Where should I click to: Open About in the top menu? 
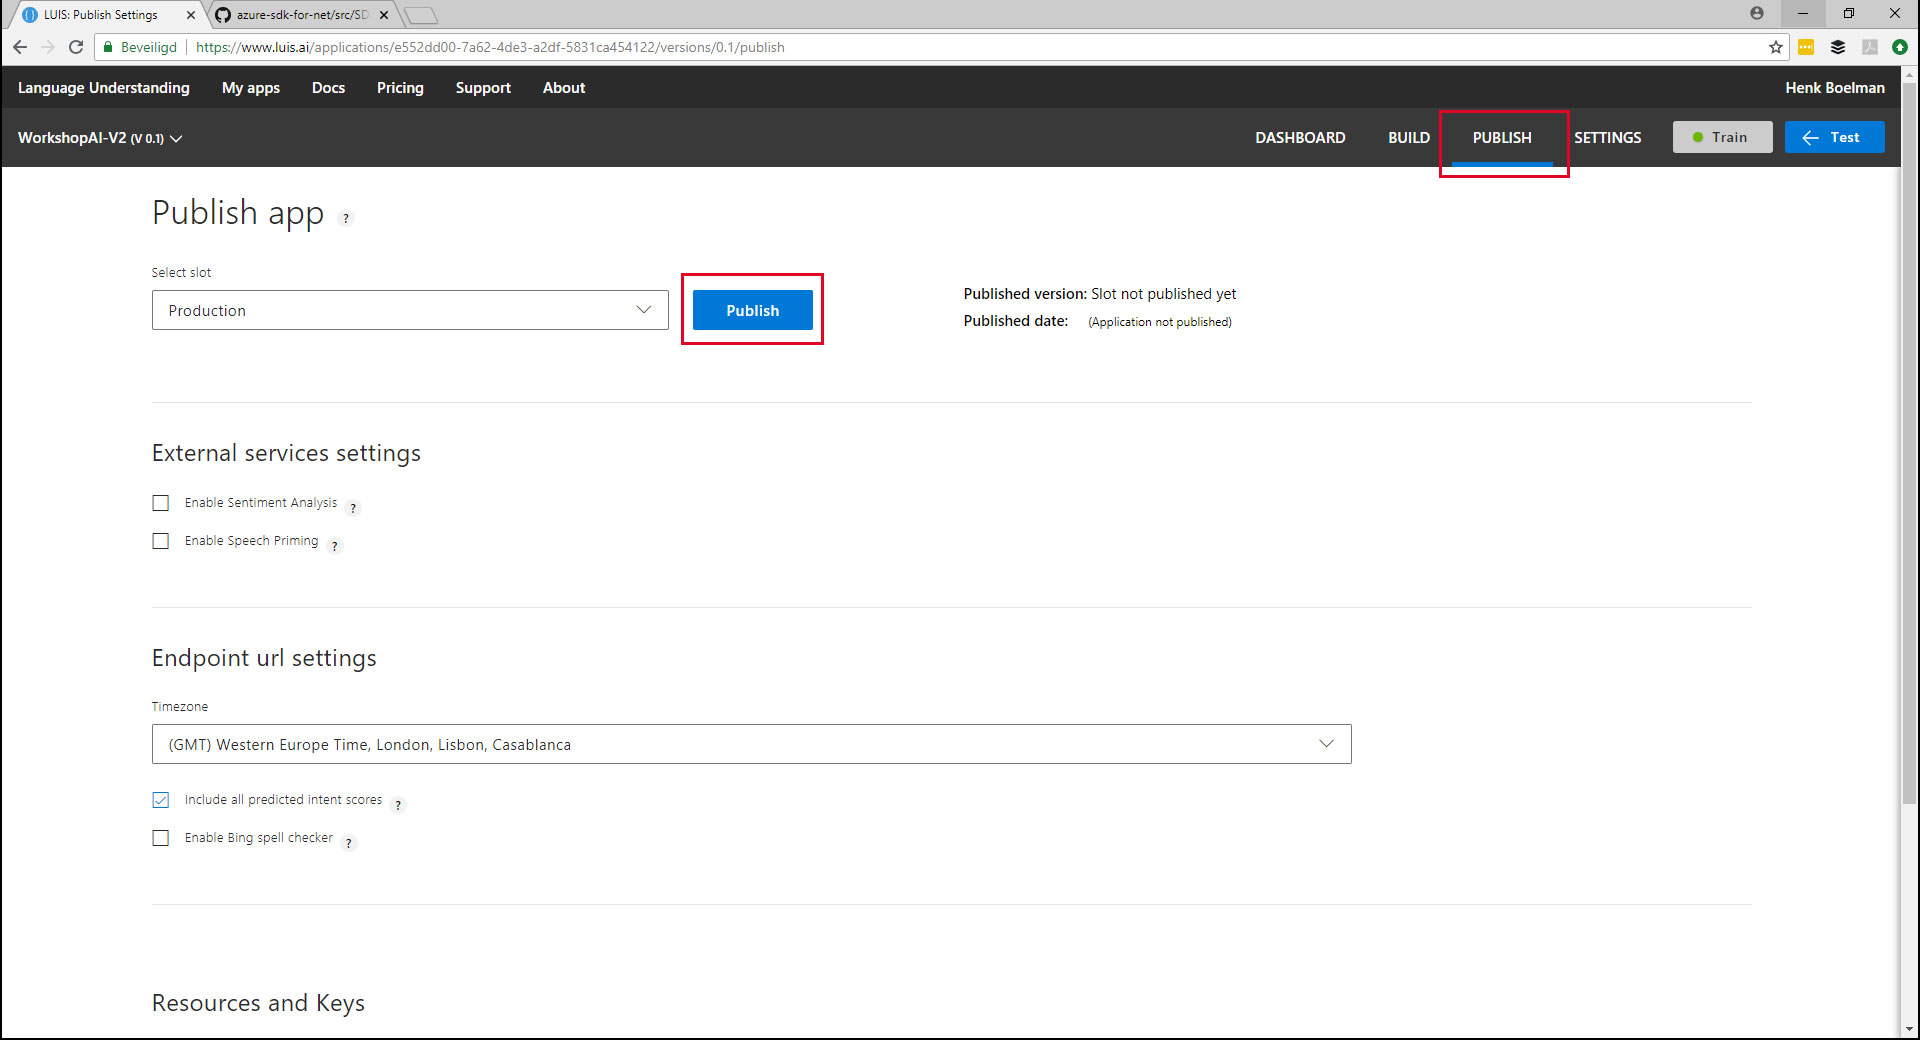tap(564, 88)
